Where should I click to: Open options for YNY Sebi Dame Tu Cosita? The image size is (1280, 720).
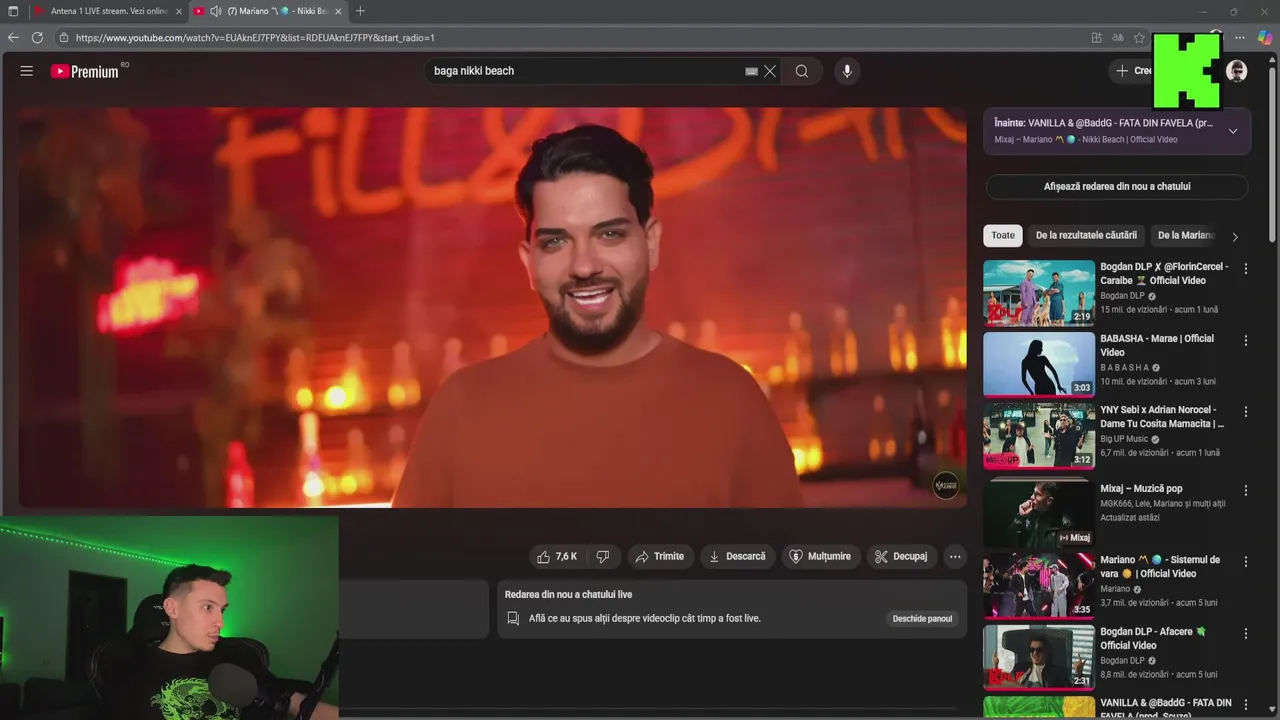click(x=1246, y=412)
